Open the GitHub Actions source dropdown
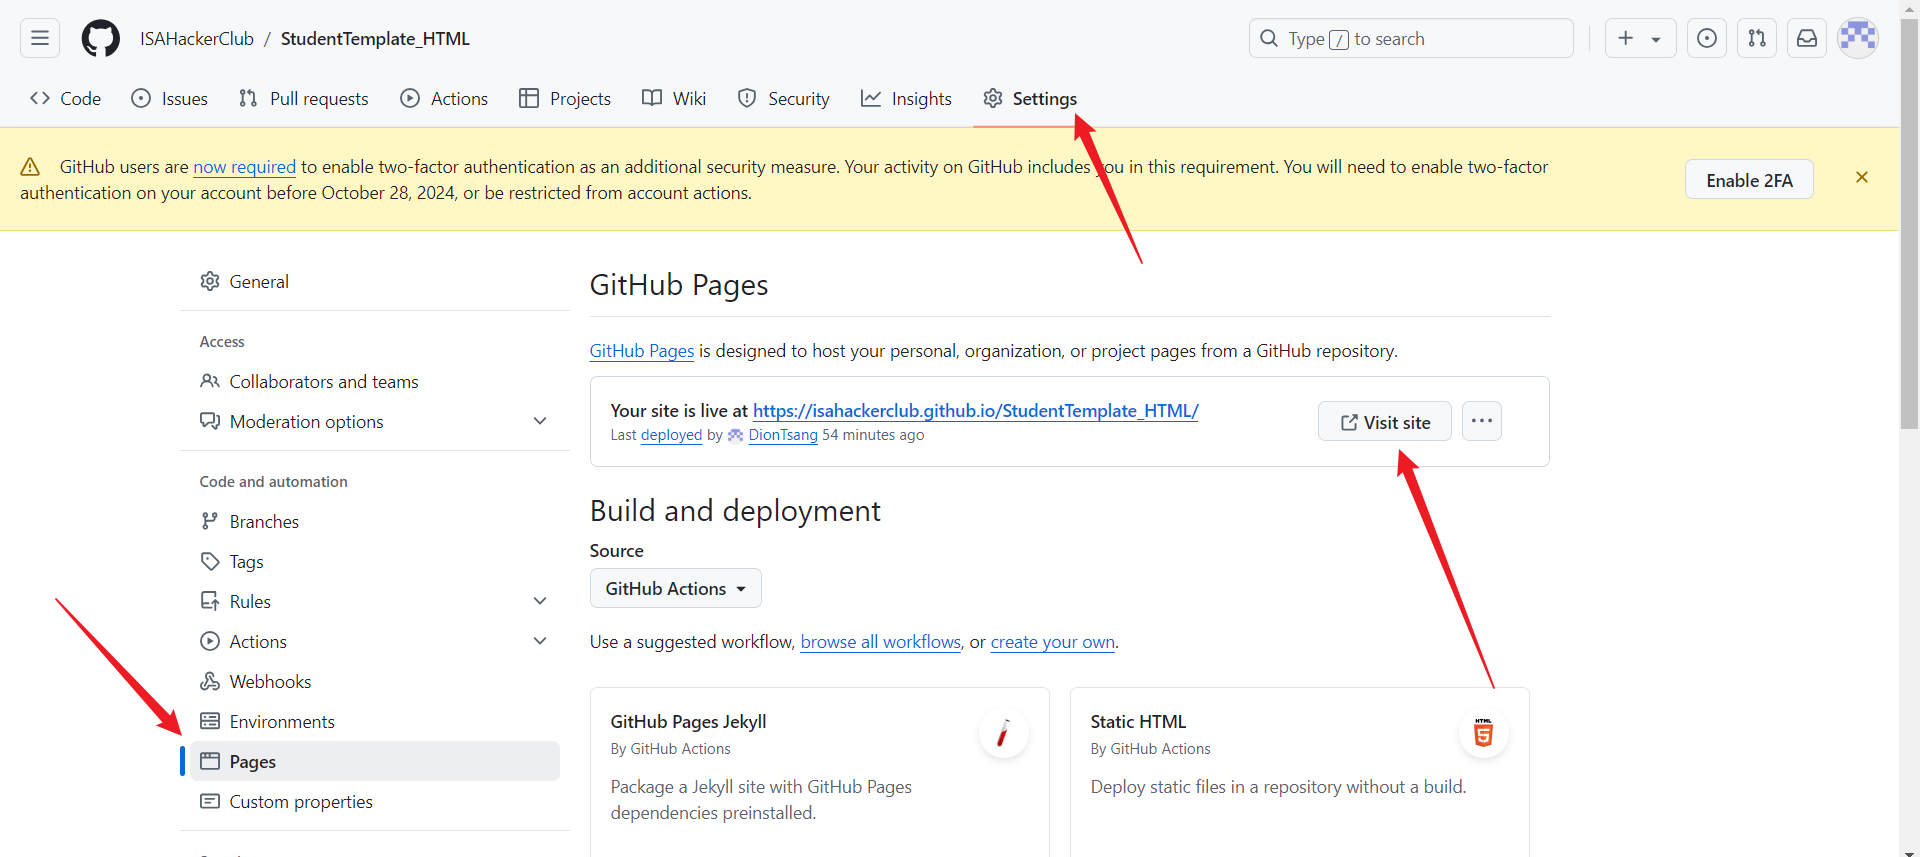1920x857 pixels. (675, 588)
